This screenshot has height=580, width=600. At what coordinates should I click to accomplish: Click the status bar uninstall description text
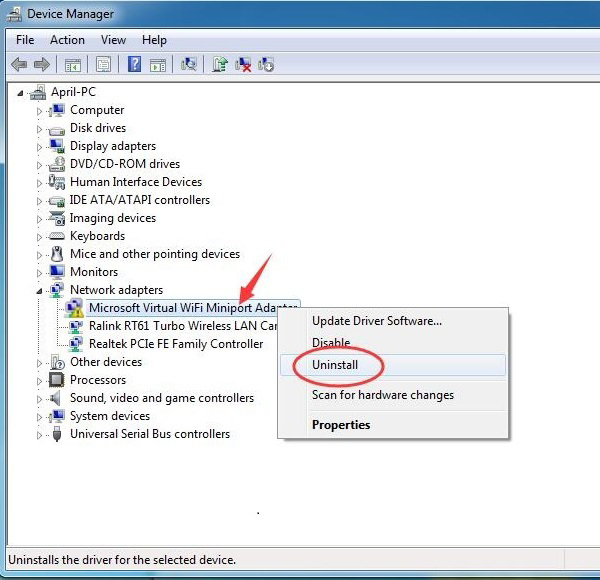[x=122, y=560]
